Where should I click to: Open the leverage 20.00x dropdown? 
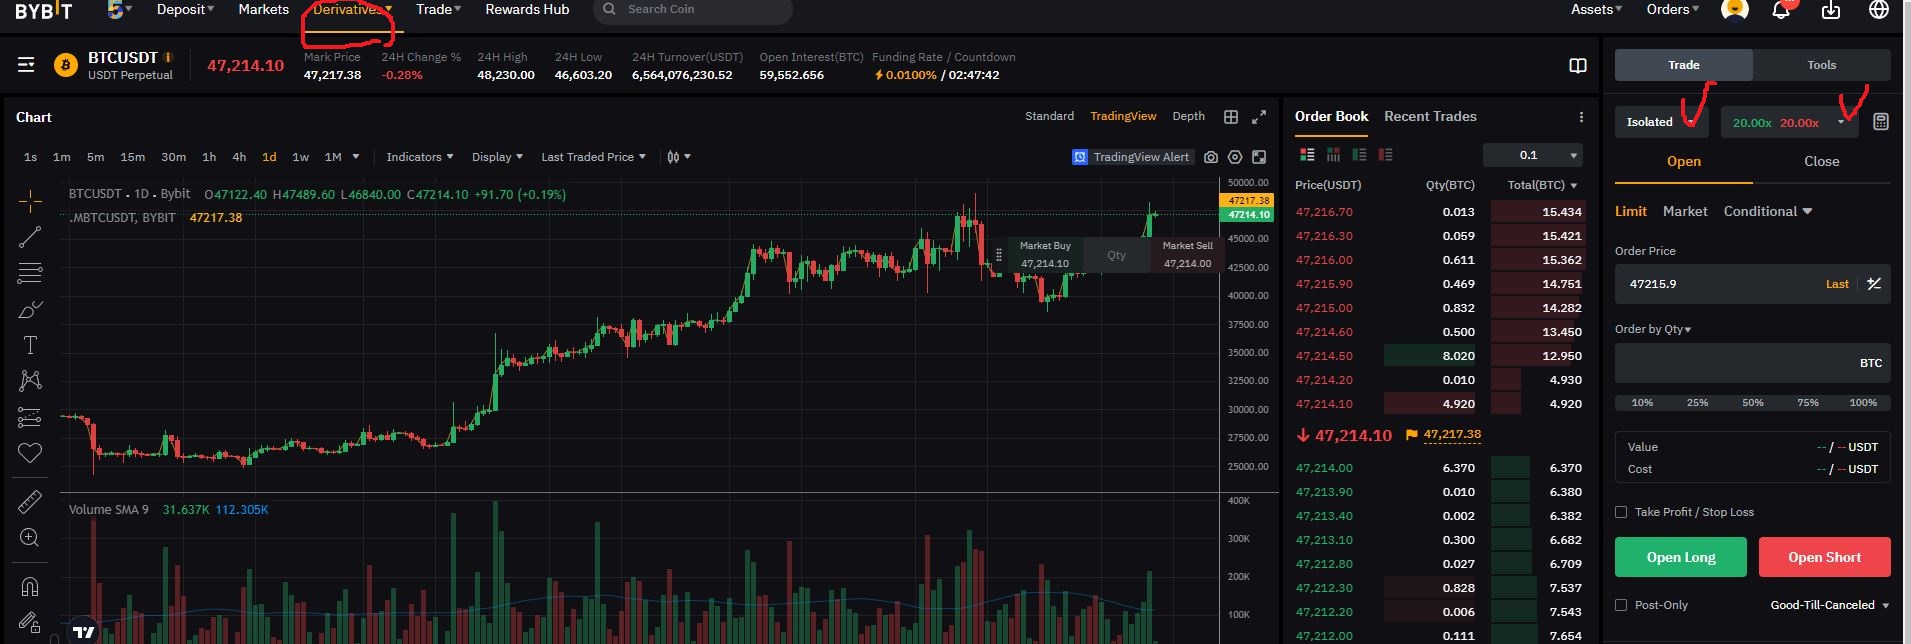click(x=1789, y=122)
